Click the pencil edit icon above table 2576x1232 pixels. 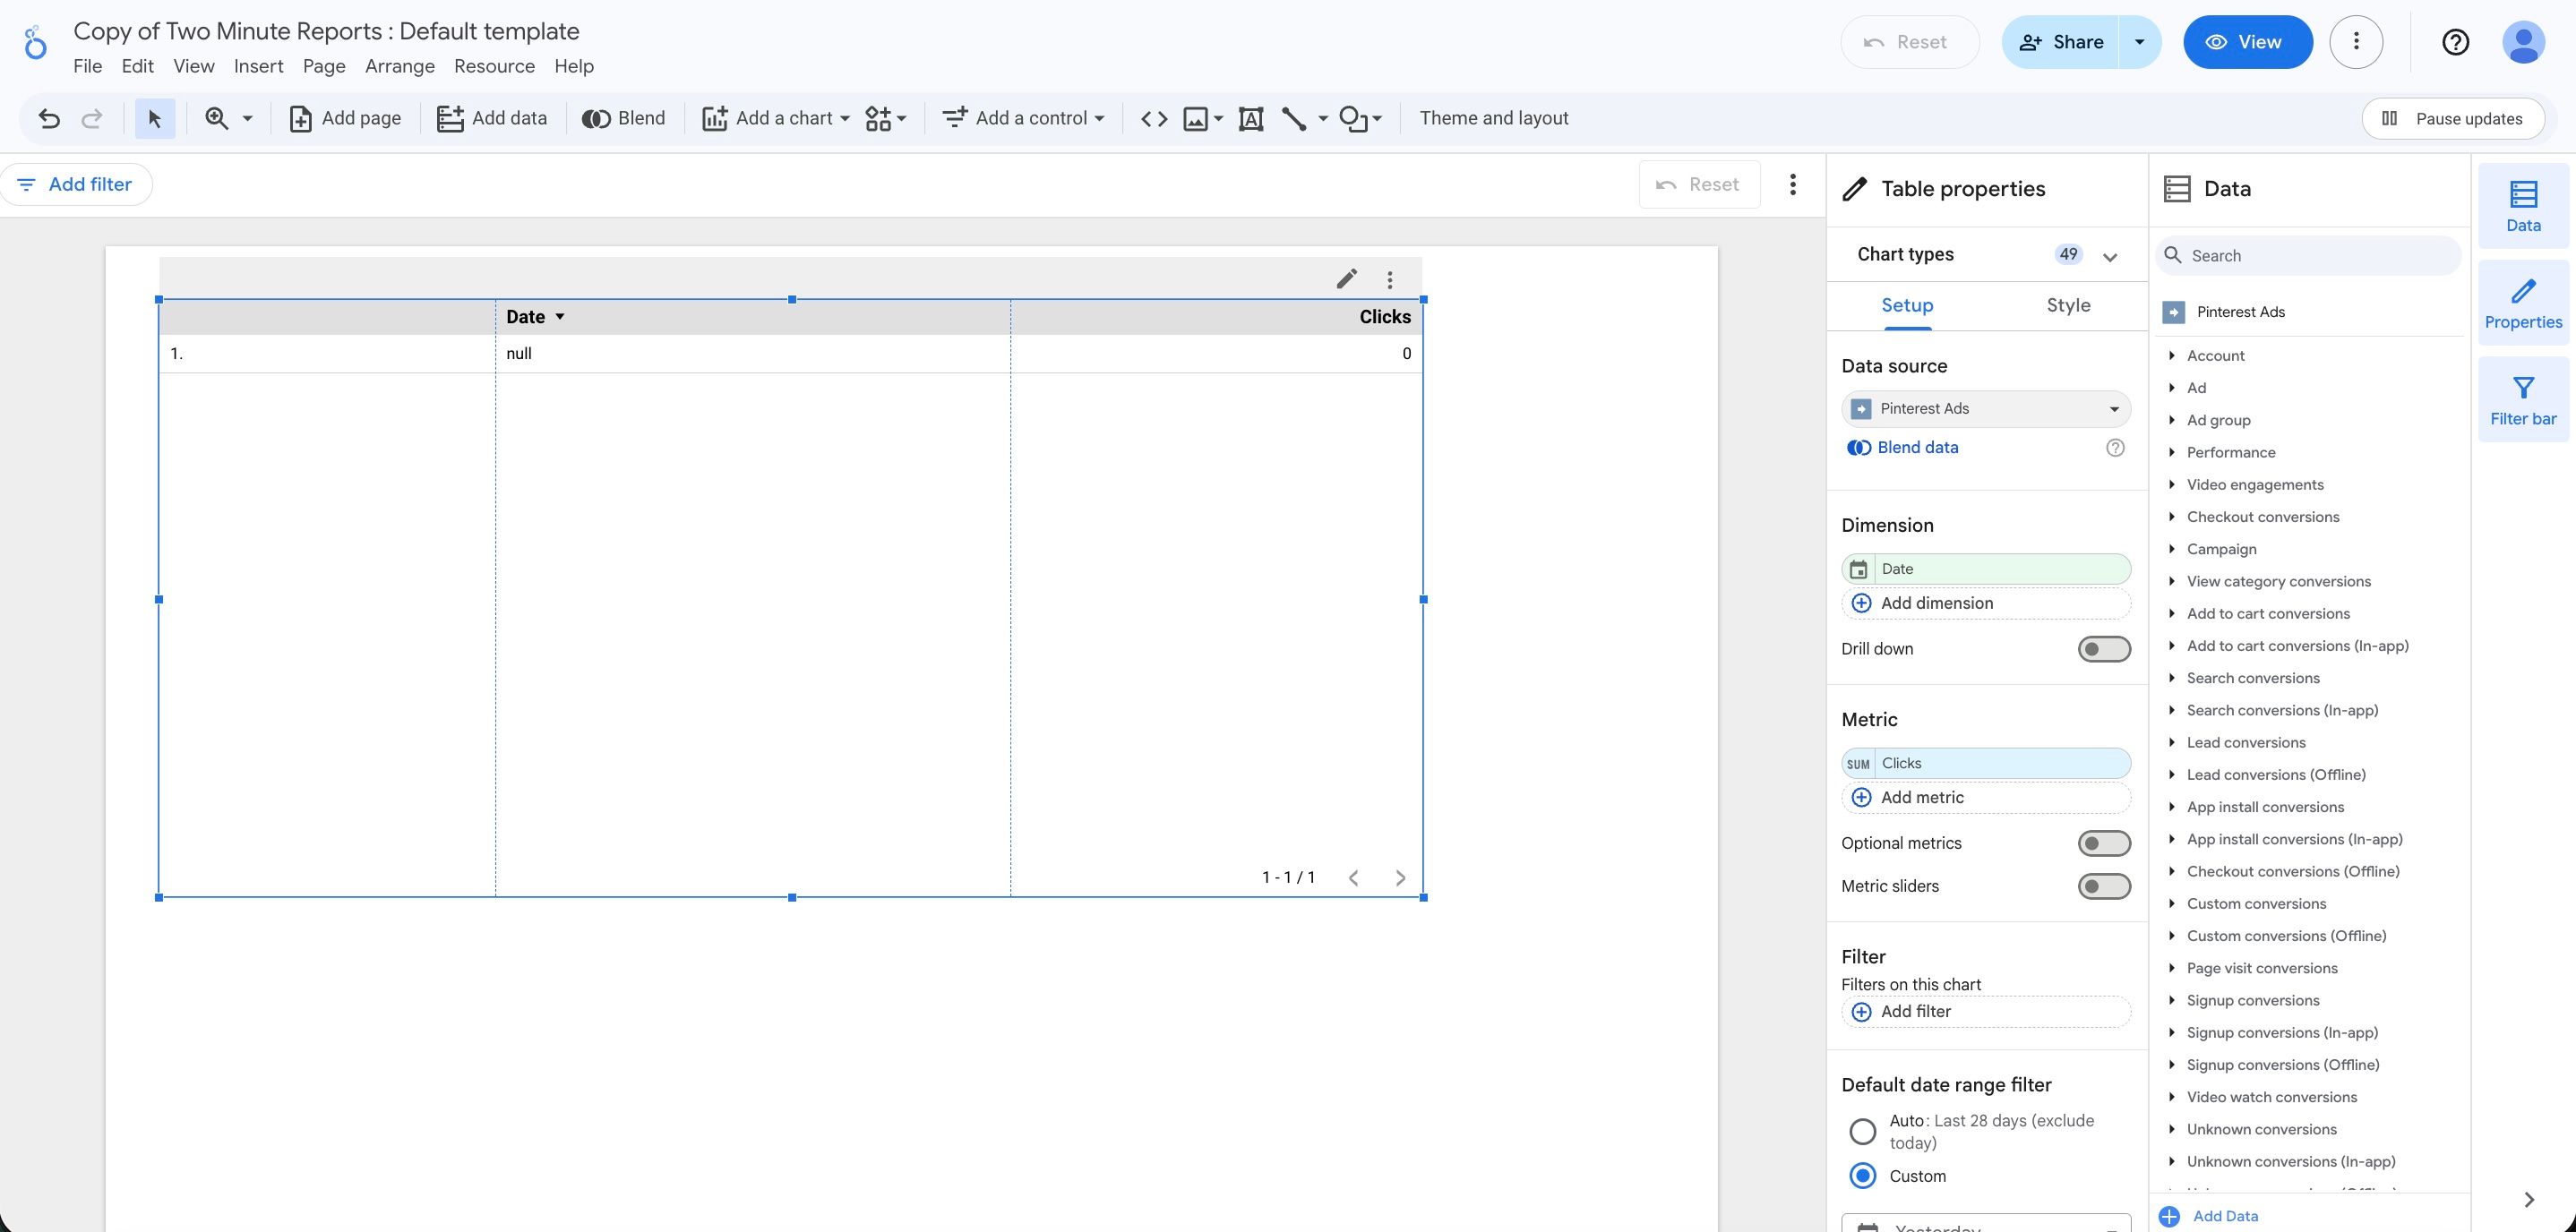[x=1346, y=279]
